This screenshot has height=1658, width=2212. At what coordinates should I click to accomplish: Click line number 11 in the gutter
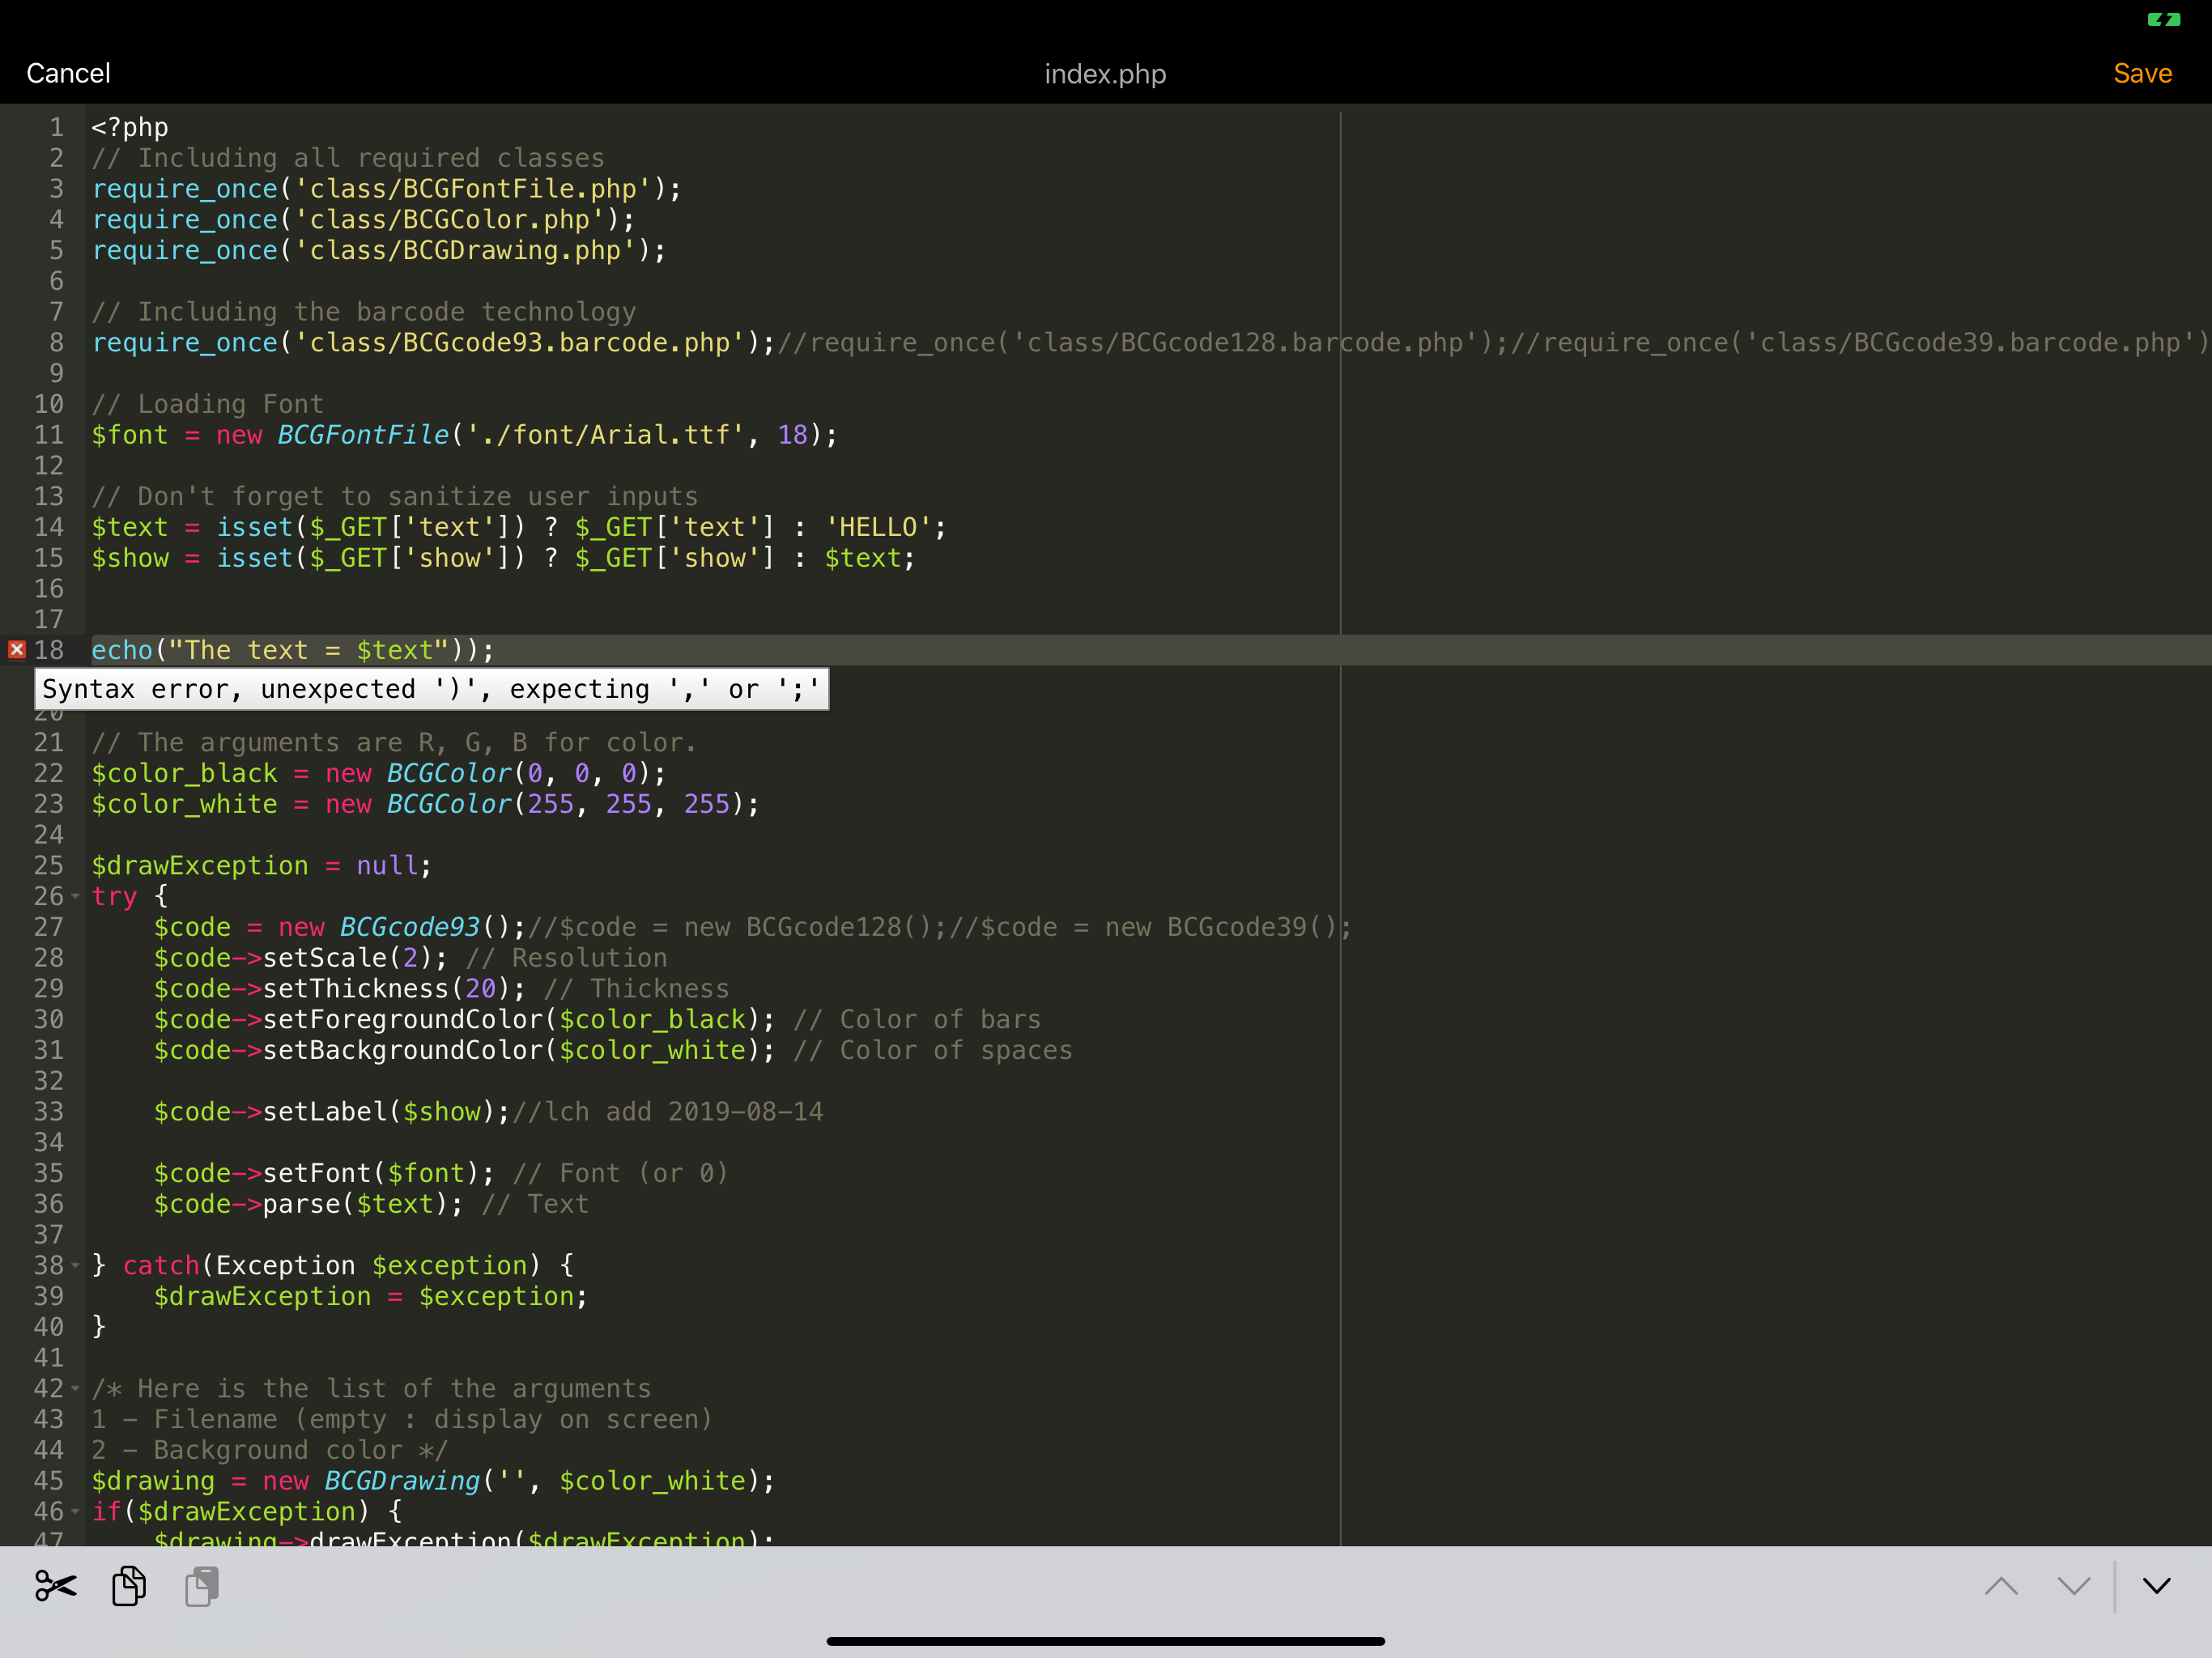coord(48,435)
